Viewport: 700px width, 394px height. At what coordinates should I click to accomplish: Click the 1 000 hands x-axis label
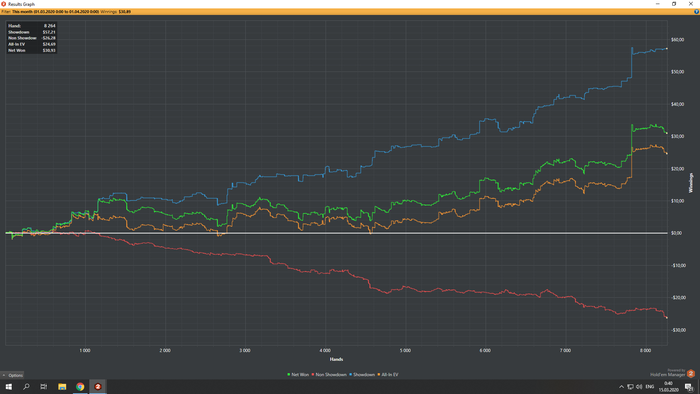[x=85, y=351]
